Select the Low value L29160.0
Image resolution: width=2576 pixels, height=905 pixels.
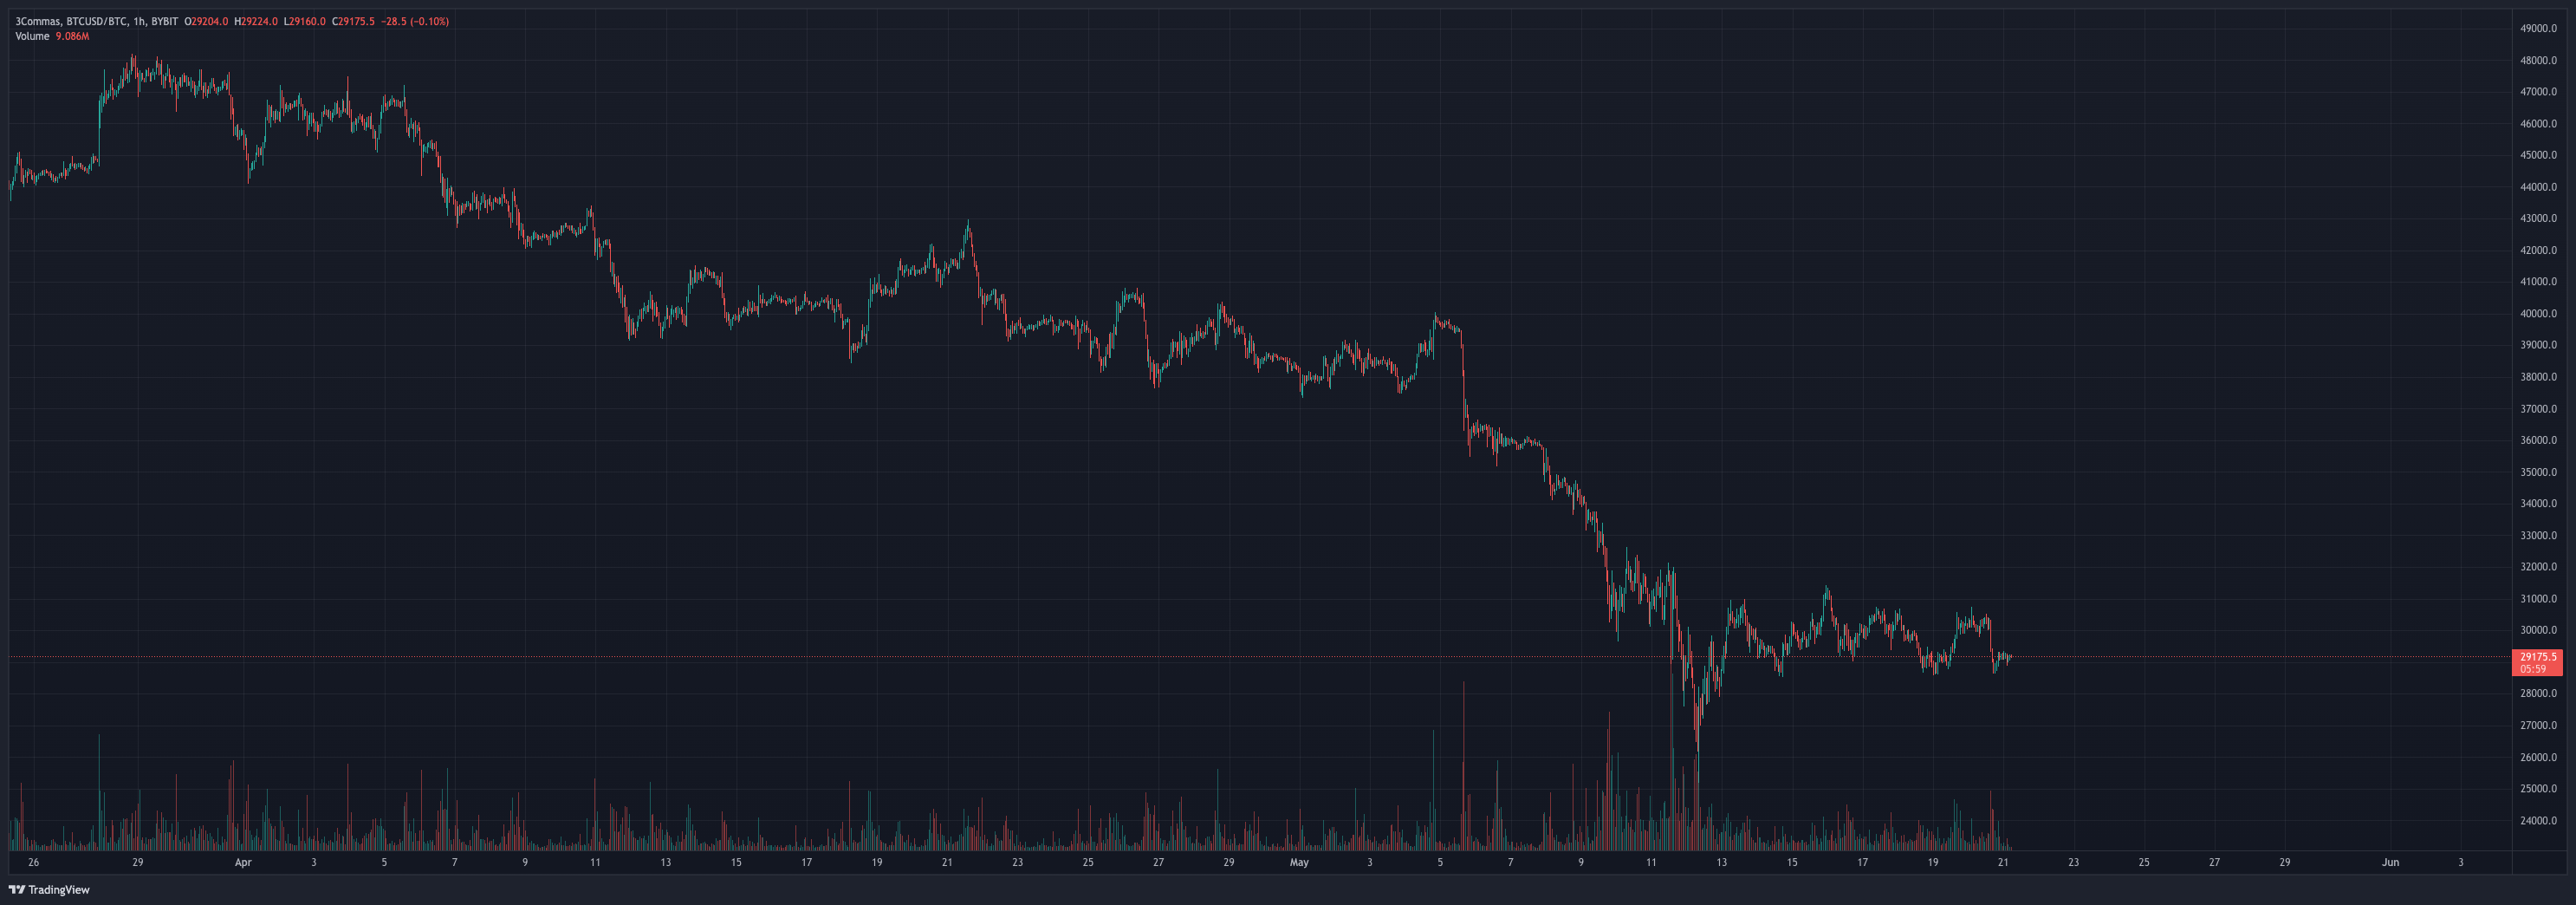pos(305,21)
